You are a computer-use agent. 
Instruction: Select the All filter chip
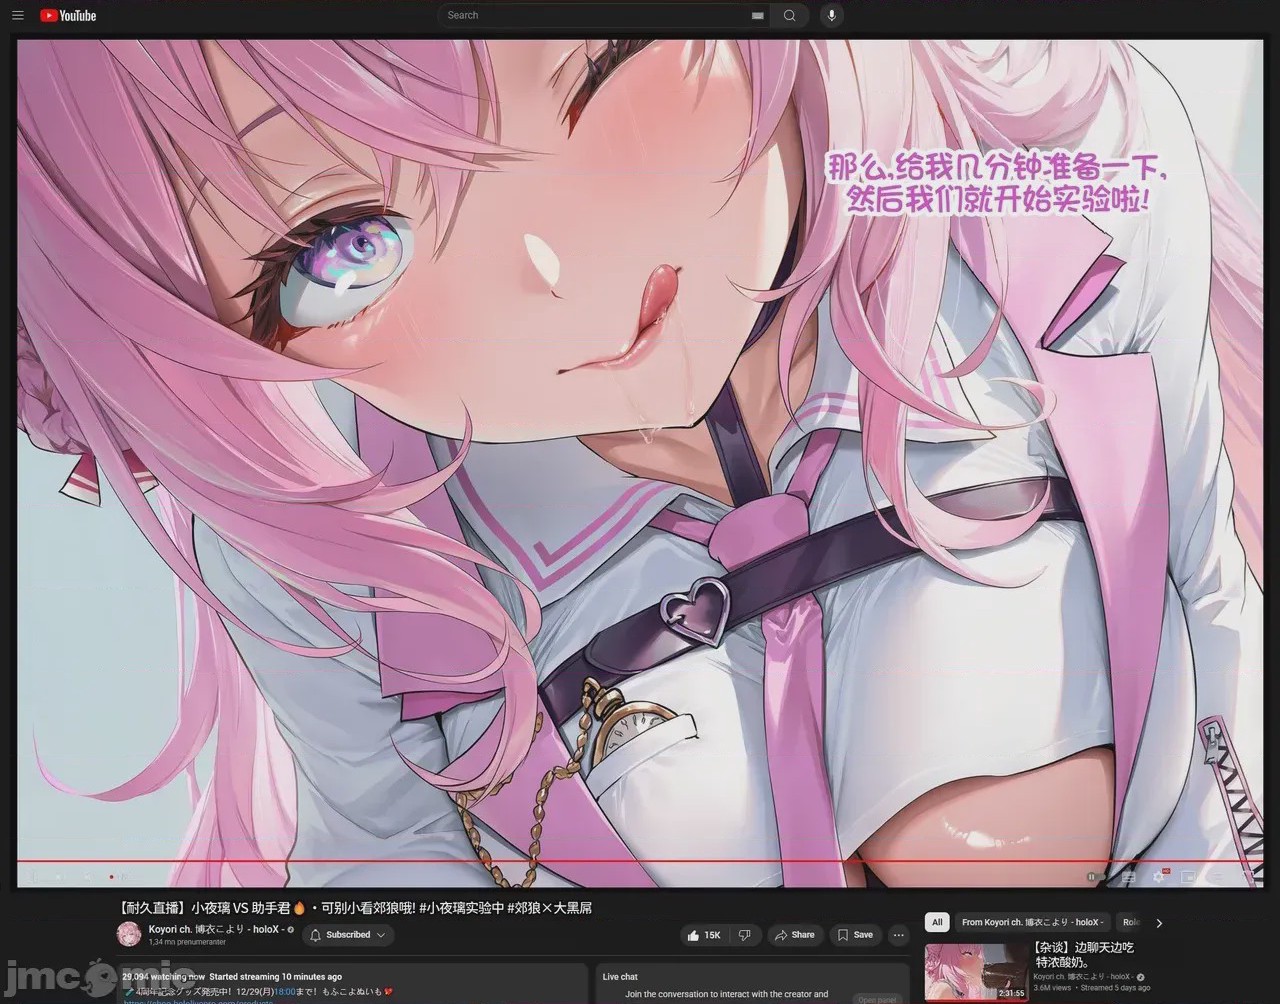937,922
